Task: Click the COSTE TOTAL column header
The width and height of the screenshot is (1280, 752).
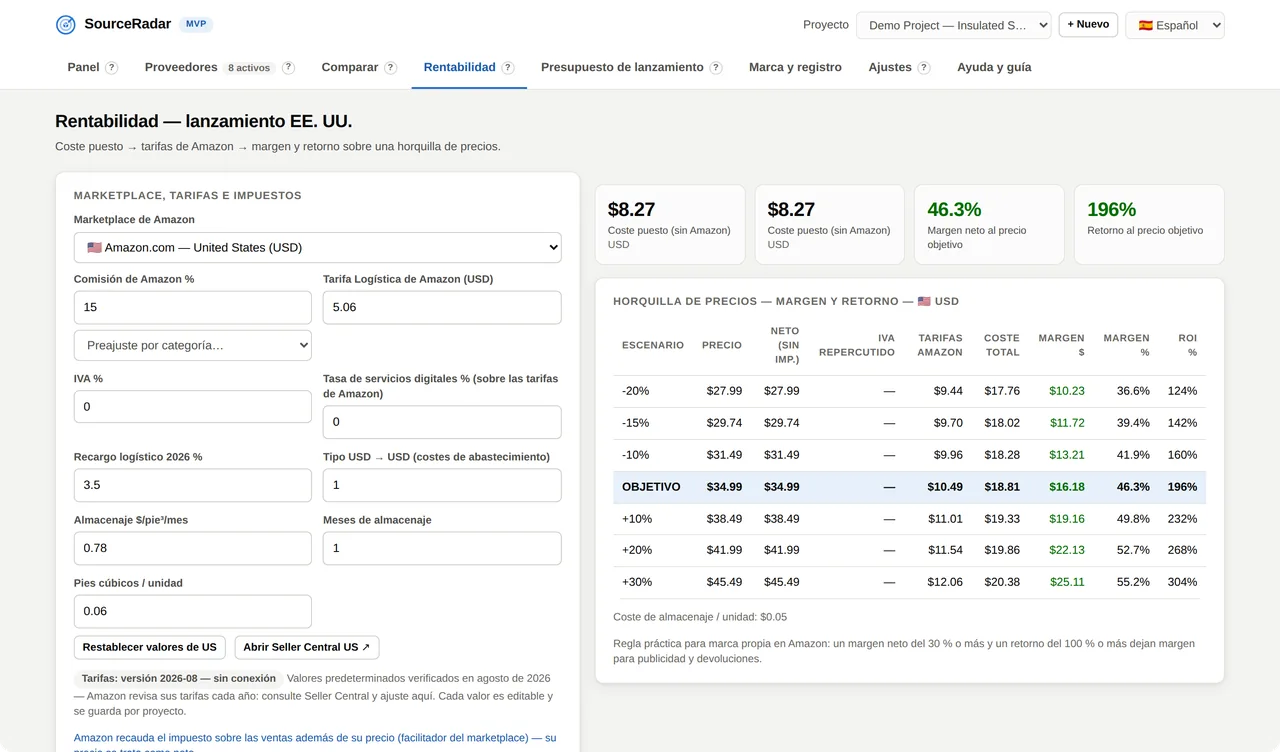Action: [1002, 345]
